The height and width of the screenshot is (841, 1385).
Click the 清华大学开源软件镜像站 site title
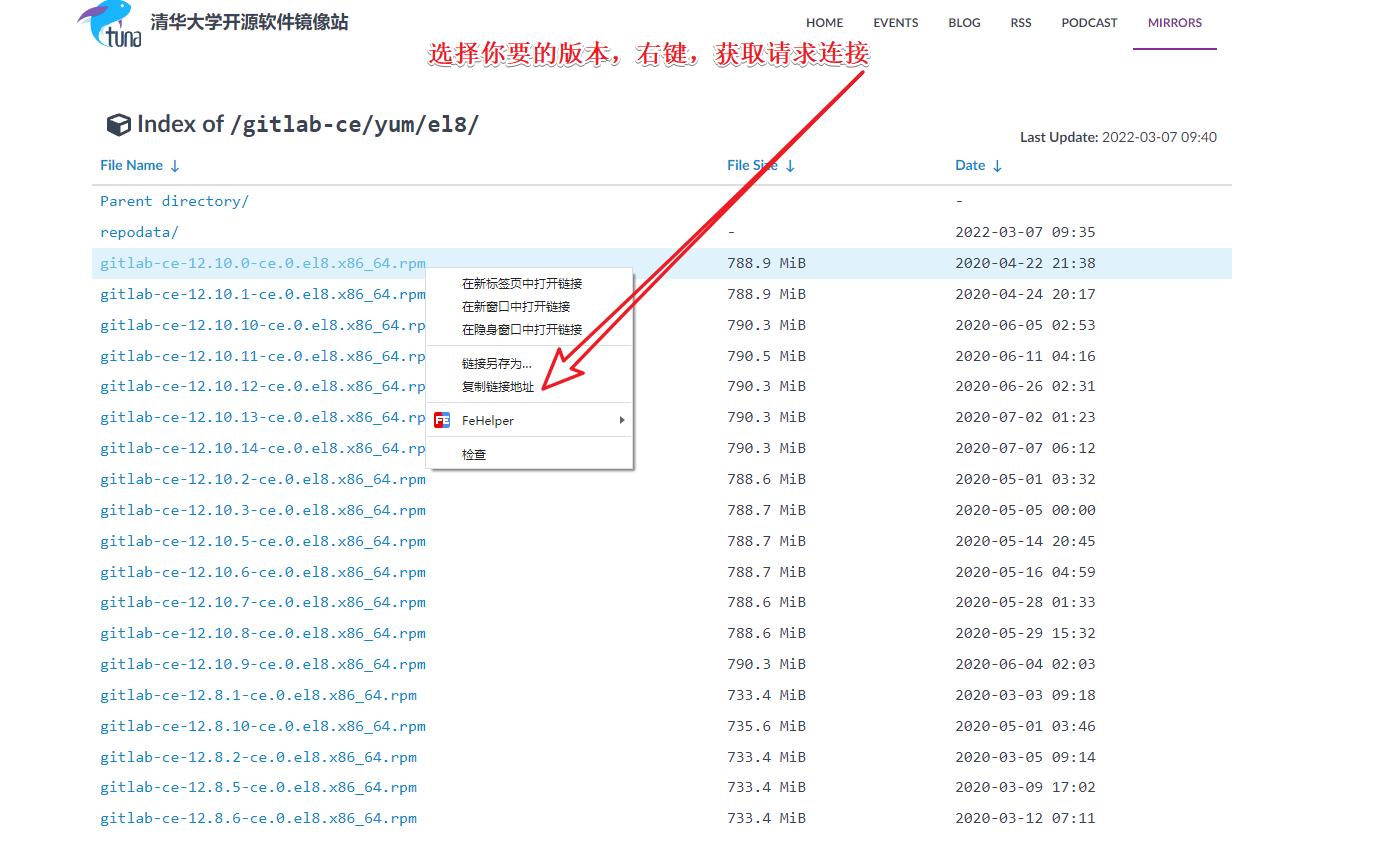coord(249,22)
